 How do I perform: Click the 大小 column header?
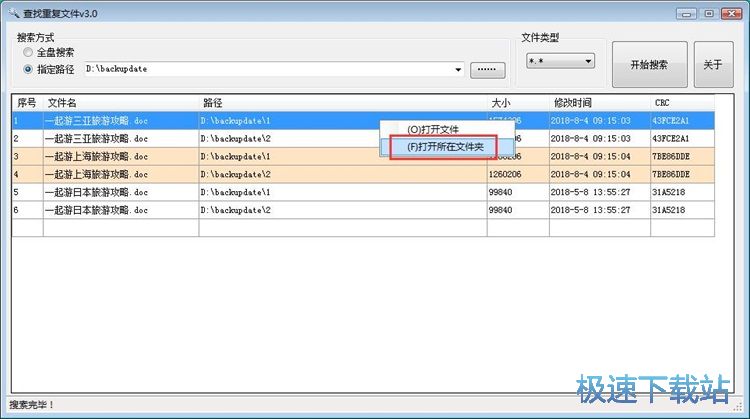518,103
